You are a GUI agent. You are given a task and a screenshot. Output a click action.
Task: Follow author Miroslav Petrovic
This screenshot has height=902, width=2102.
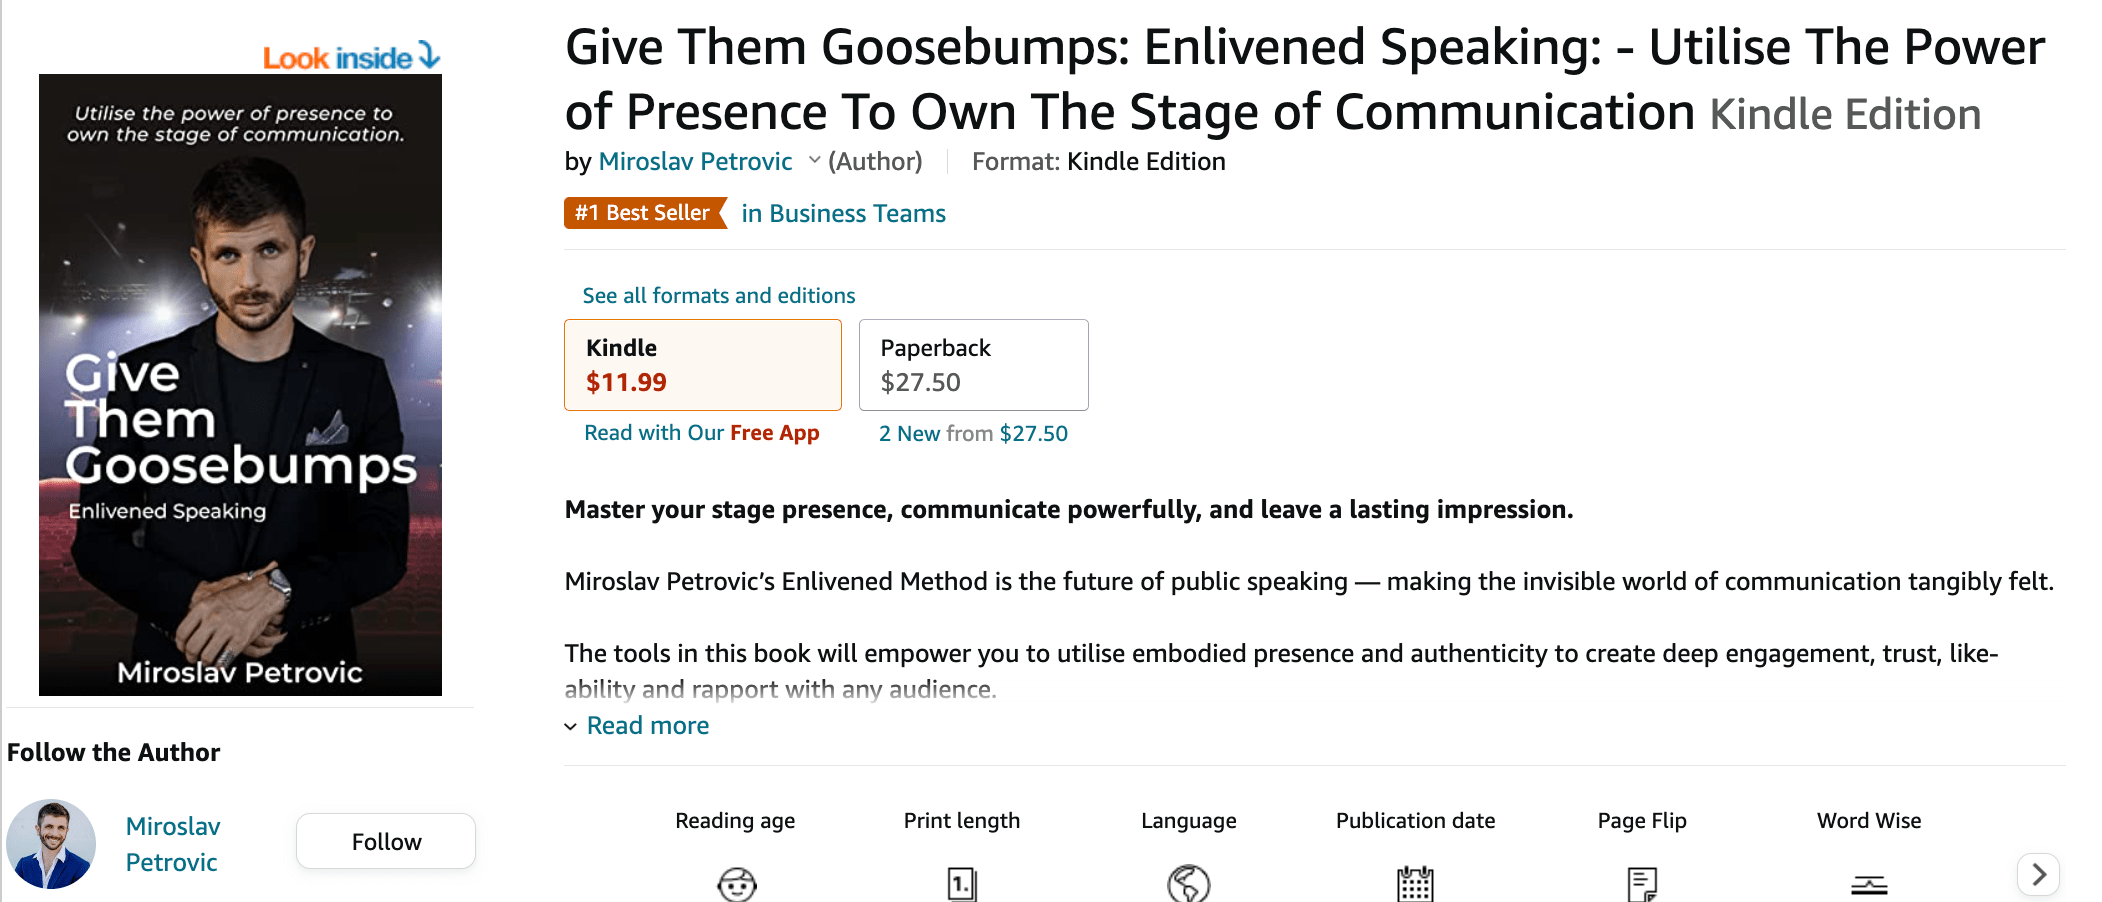click(x=386, y=842)
